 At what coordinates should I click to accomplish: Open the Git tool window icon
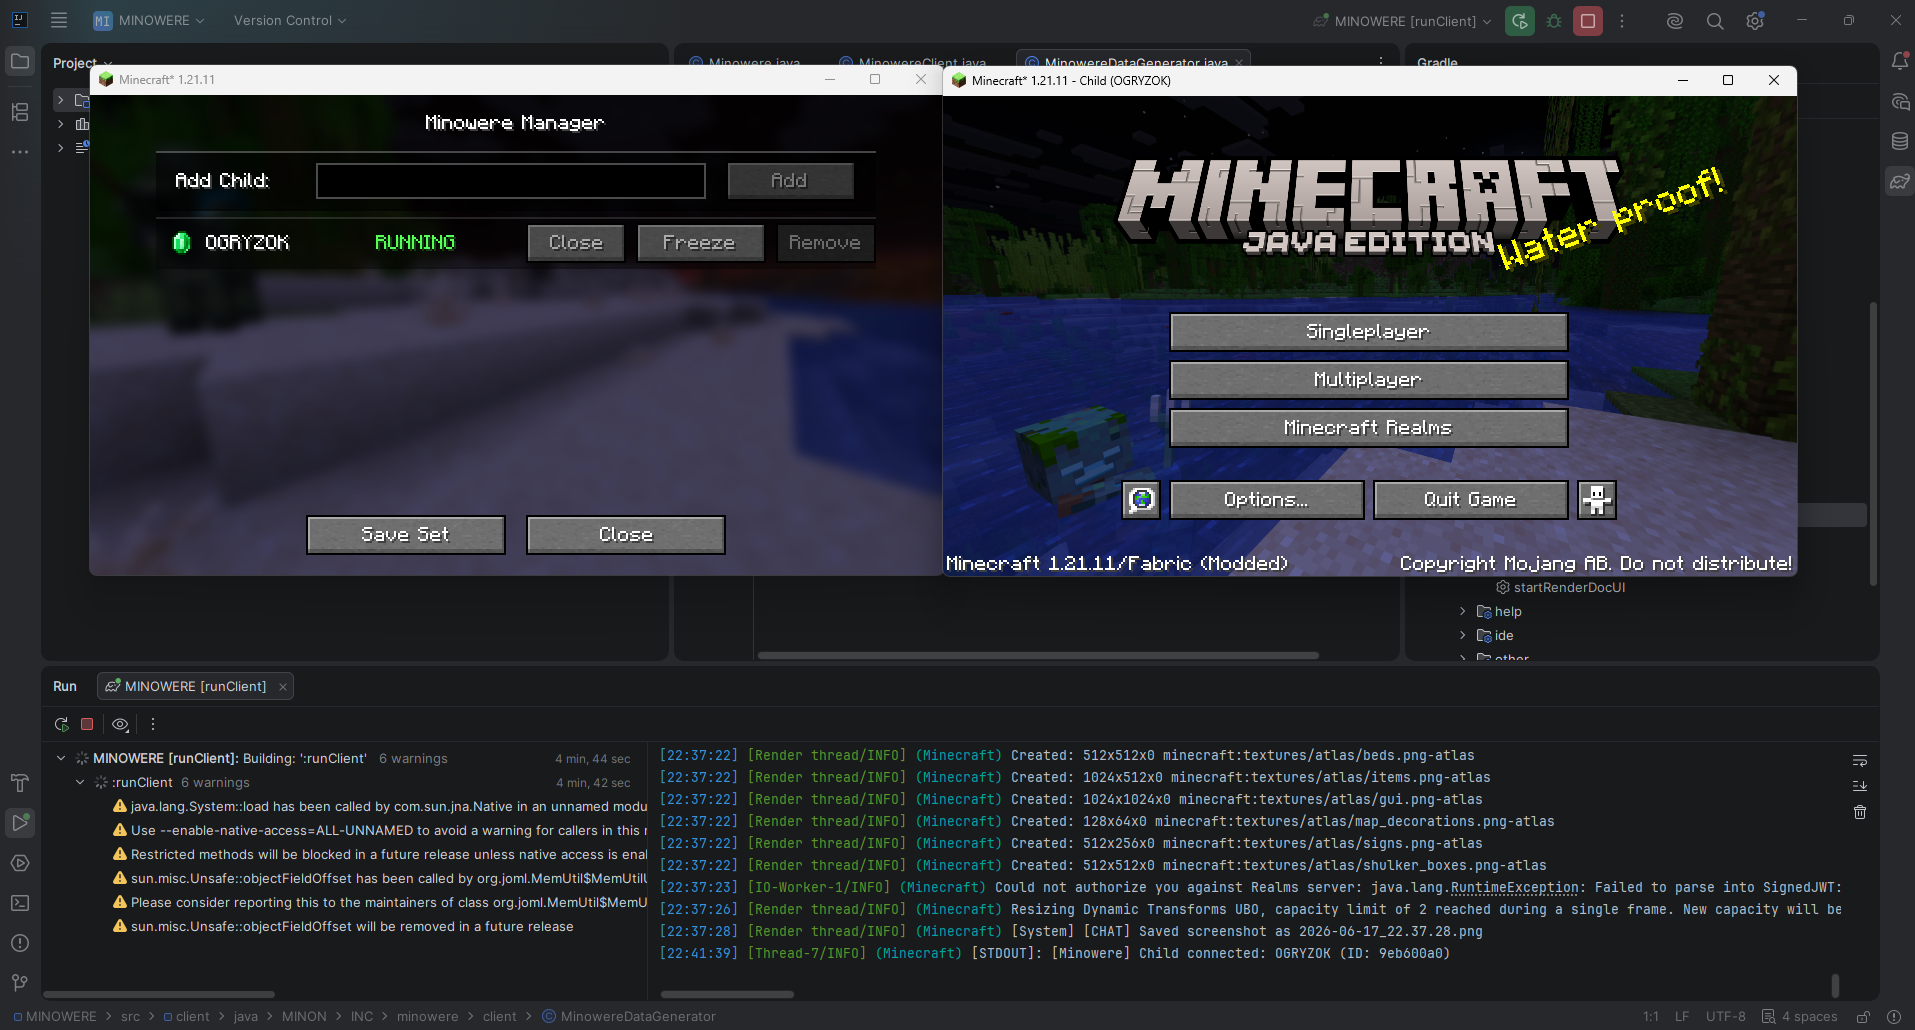click(20, 983)
